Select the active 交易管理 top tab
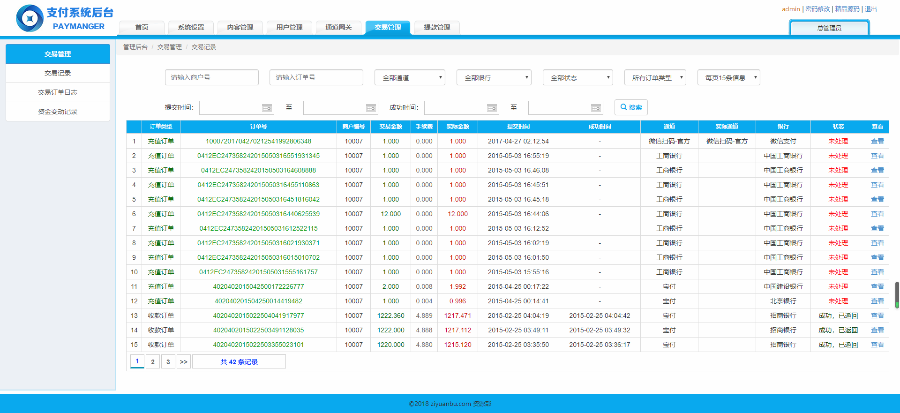Image resolution: width=900 pixels, height=413 pixels. (x=387, y=28)
